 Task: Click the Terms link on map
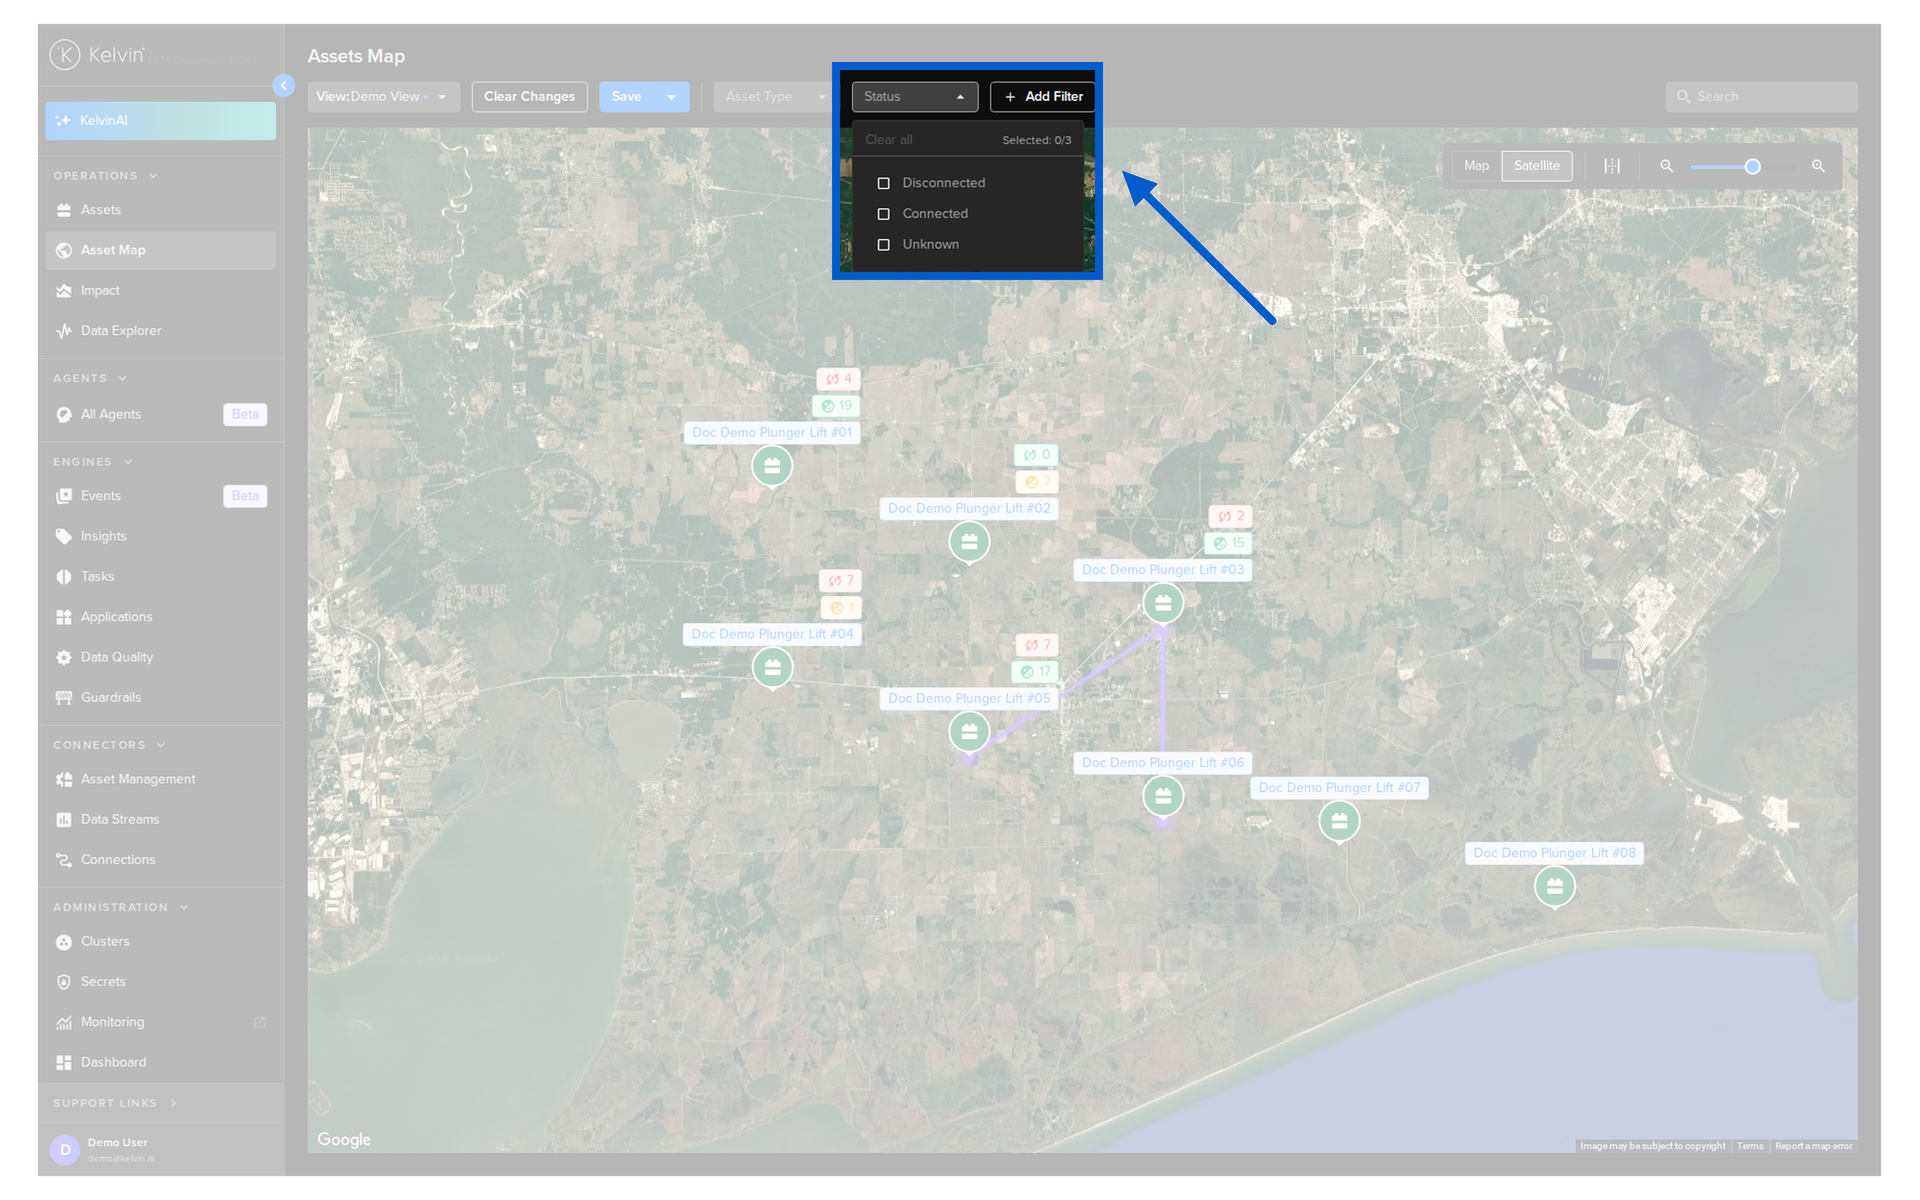pos(1750,1146)
